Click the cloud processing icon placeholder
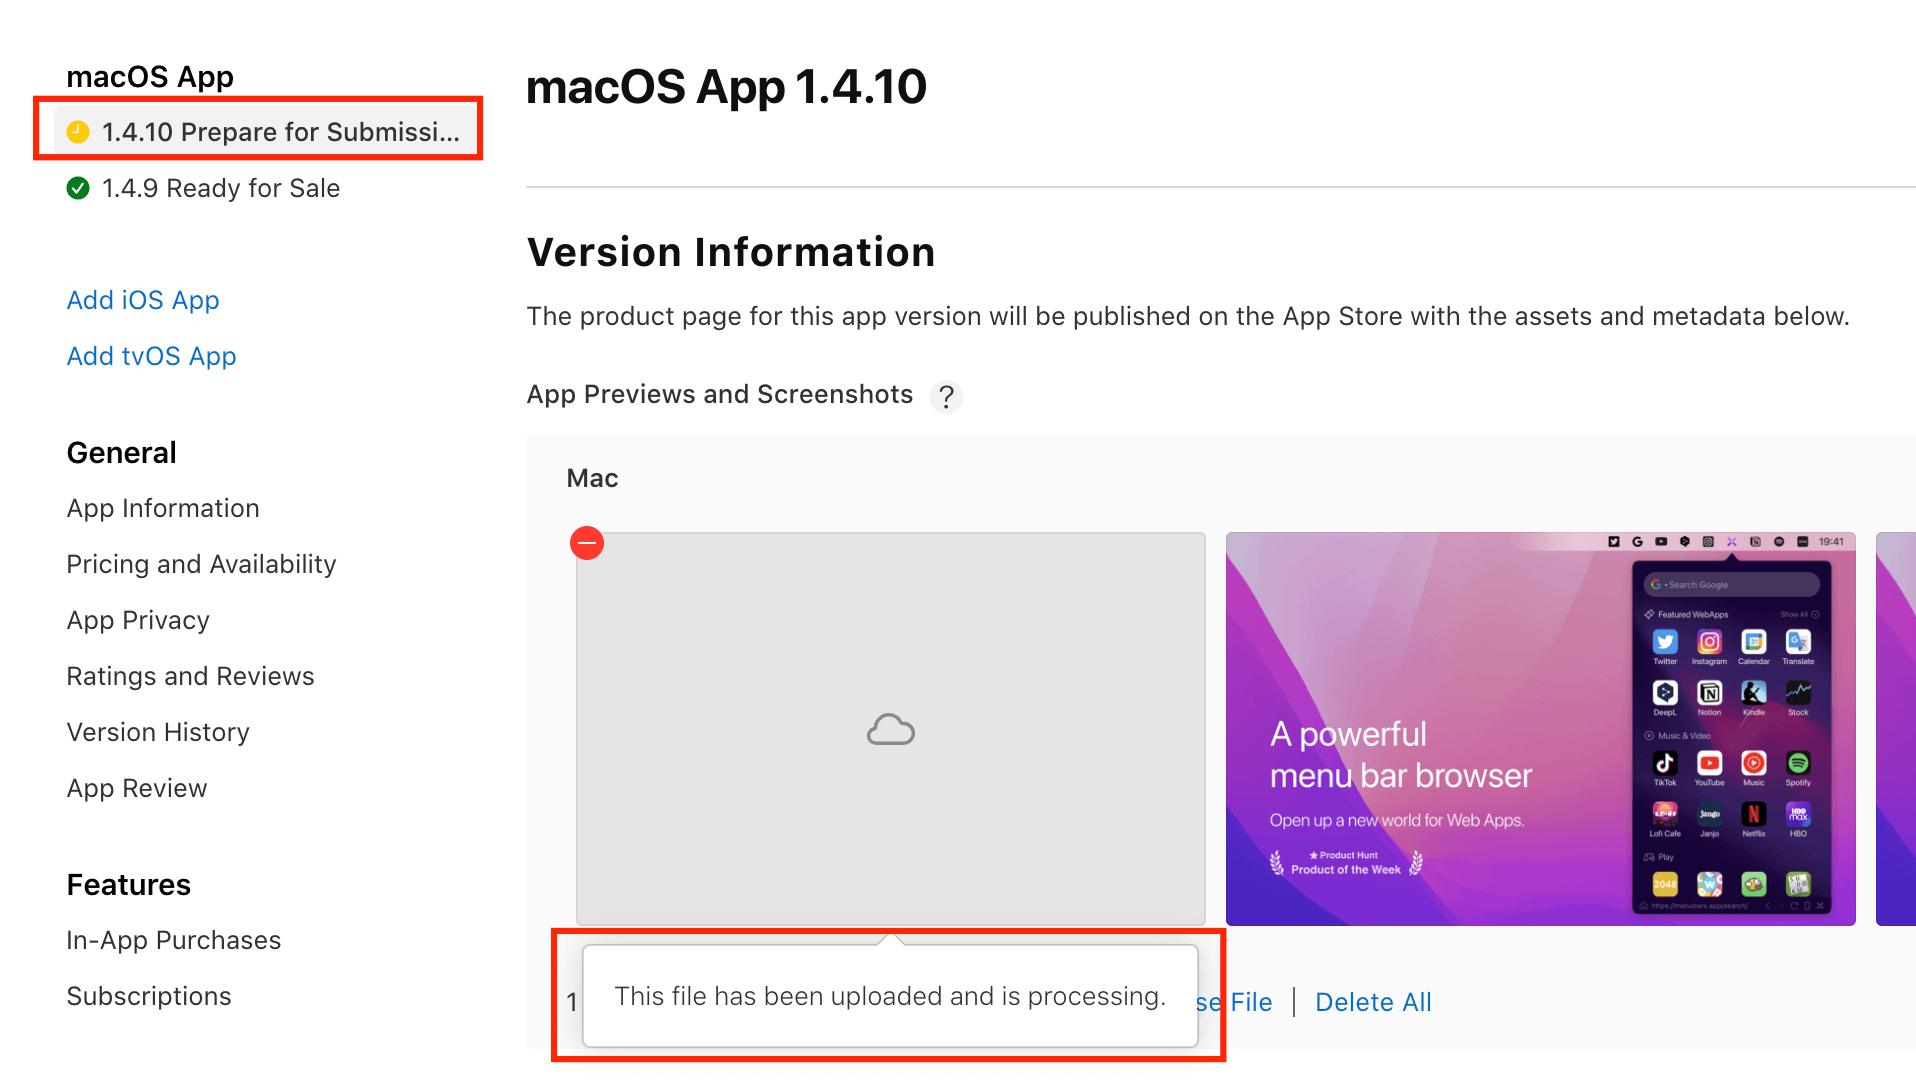The width and height of the screenshot is (1916, 1090). click(x=890, y=730)
